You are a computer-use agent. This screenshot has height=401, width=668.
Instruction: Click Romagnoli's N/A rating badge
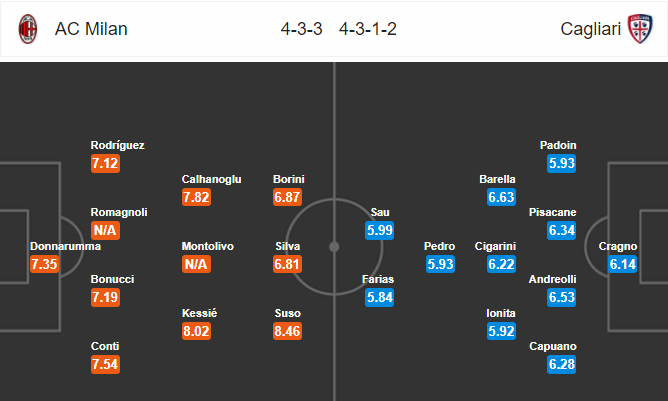pos(105,231)
